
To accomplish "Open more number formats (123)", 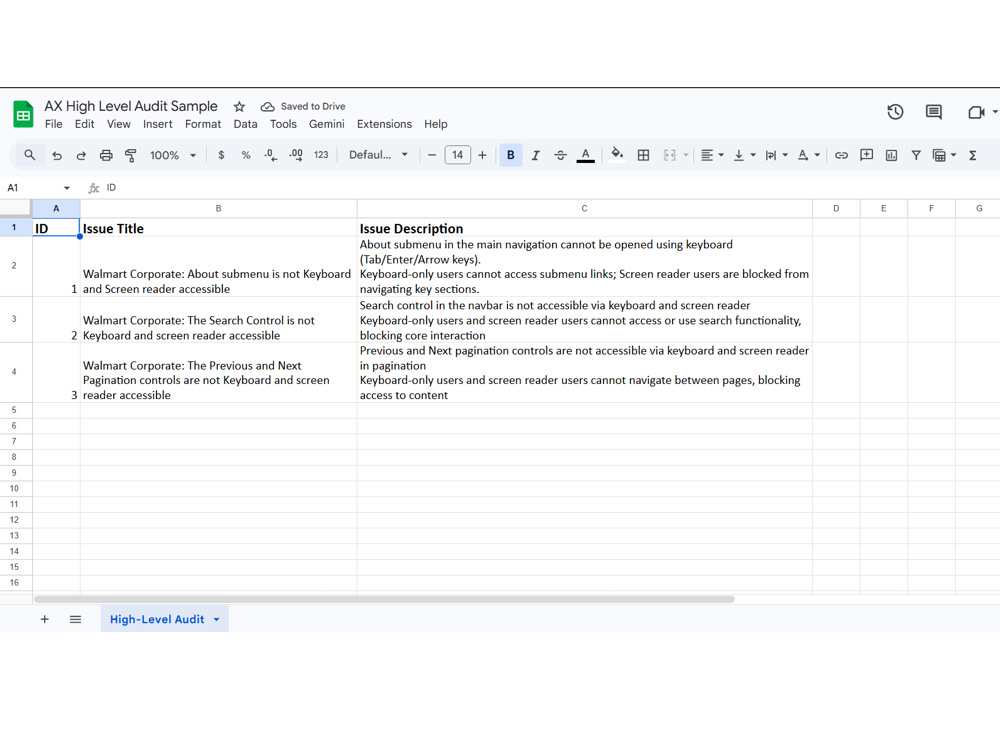I will (x=321, y=155).
